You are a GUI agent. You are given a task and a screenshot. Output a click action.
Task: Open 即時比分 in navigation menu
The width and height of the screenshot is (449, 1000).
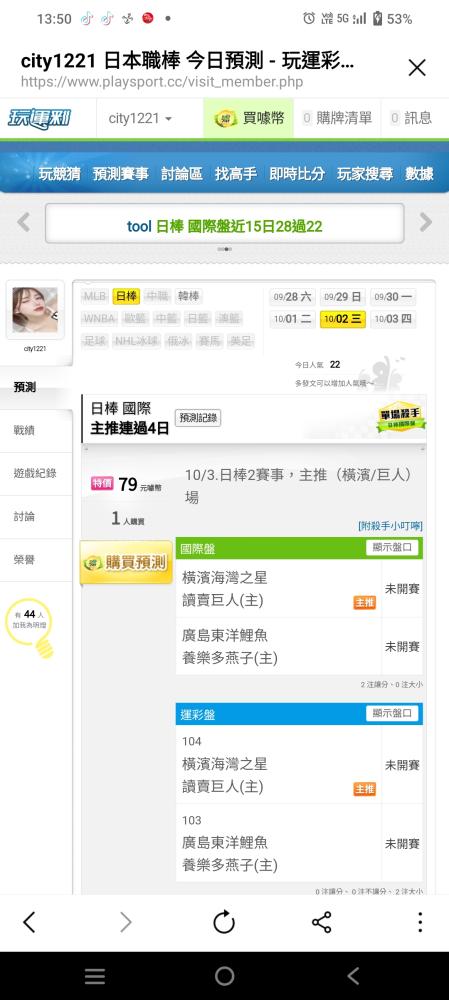297,173
